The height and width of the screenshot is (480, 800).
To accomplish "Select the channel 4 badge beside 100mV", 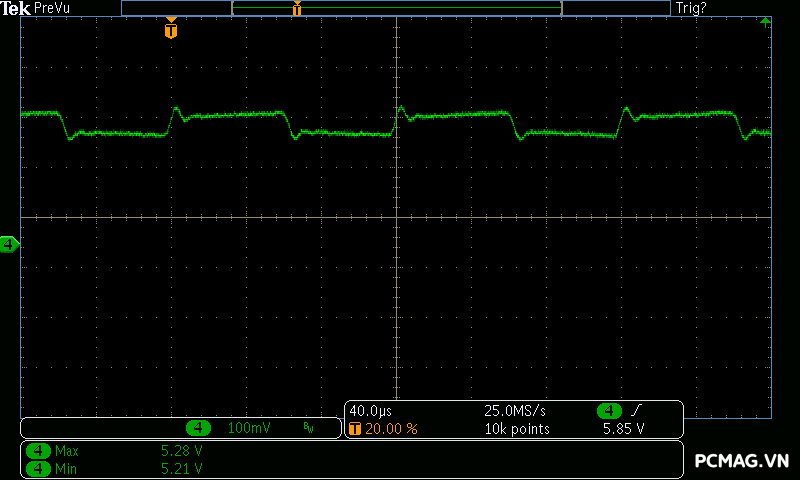I will 199,428.
